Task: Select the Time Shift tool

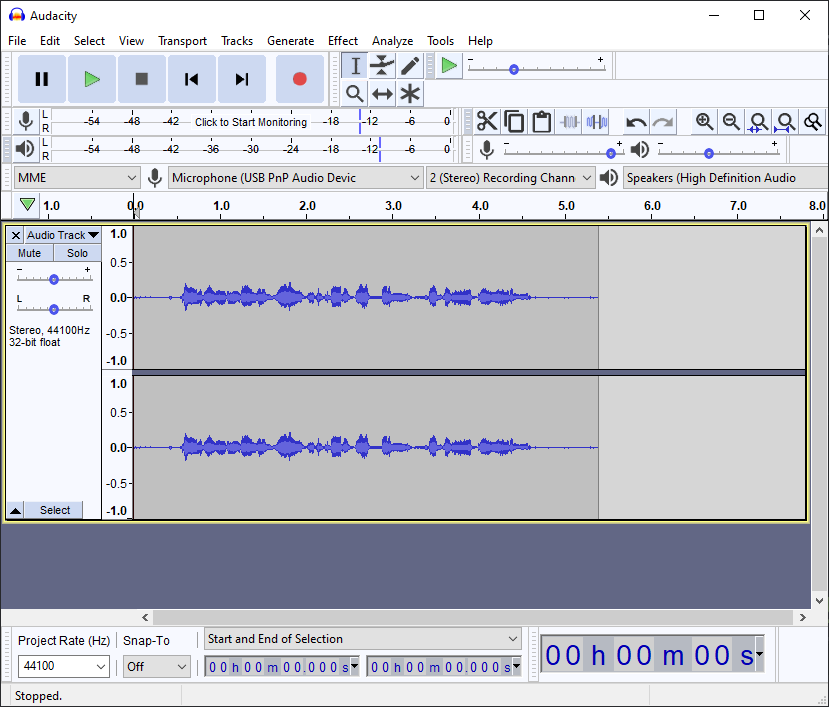Action: point(382,94)
